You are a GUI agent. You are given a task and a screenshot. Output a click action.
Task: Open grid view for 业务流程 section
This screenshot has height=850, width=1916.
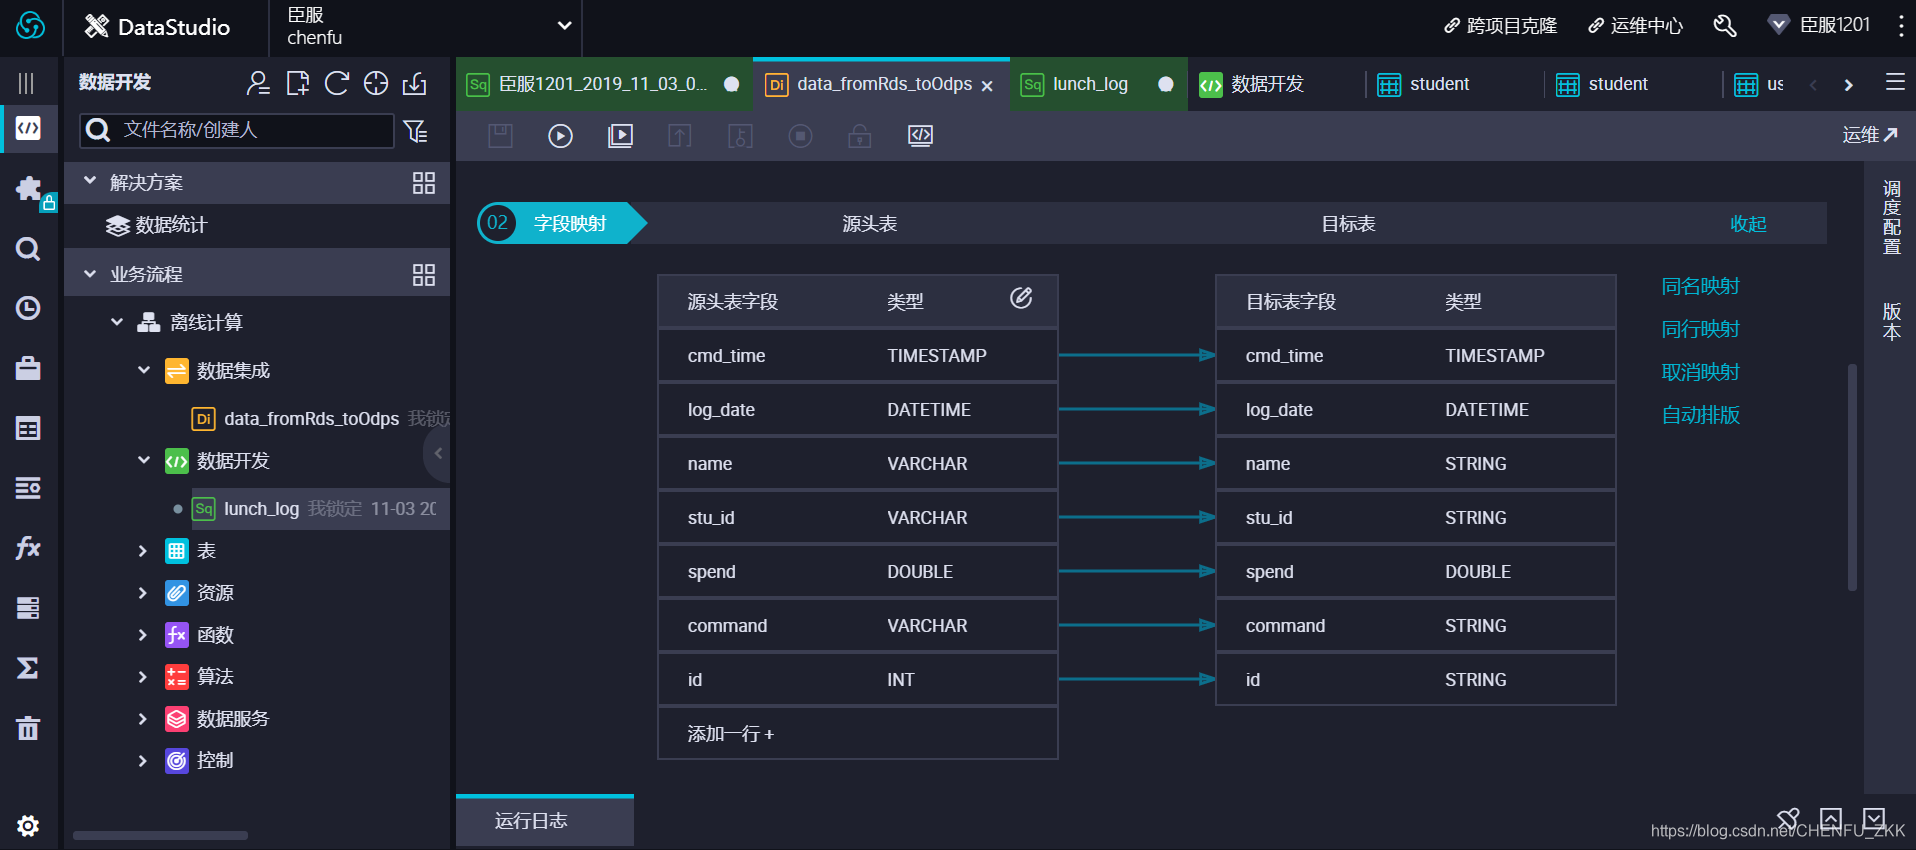424,275
